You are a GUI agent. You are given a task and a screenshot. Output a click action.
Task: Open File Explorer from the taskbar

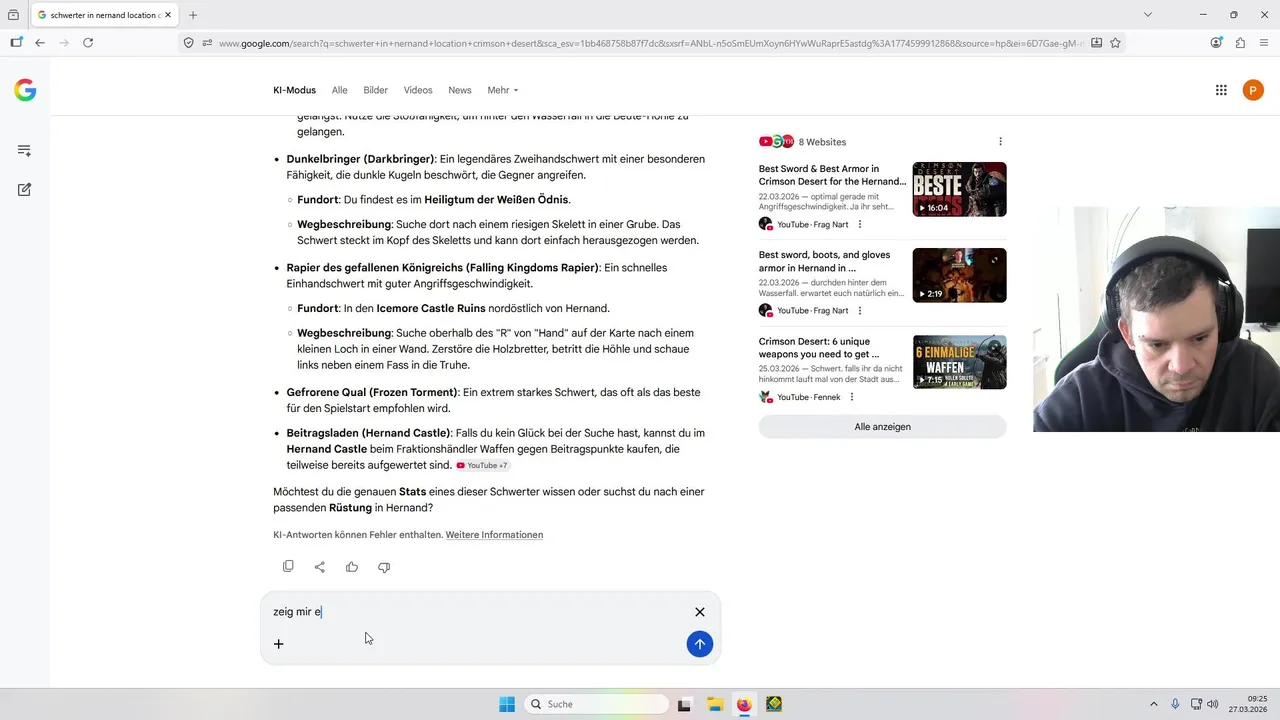[714, 704]
